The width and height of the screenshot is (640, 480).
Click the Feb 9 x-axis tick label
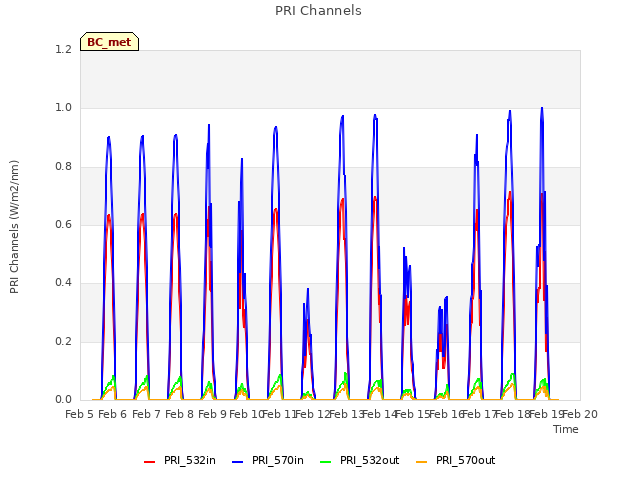pyautogui.click(x=213, y=414)
